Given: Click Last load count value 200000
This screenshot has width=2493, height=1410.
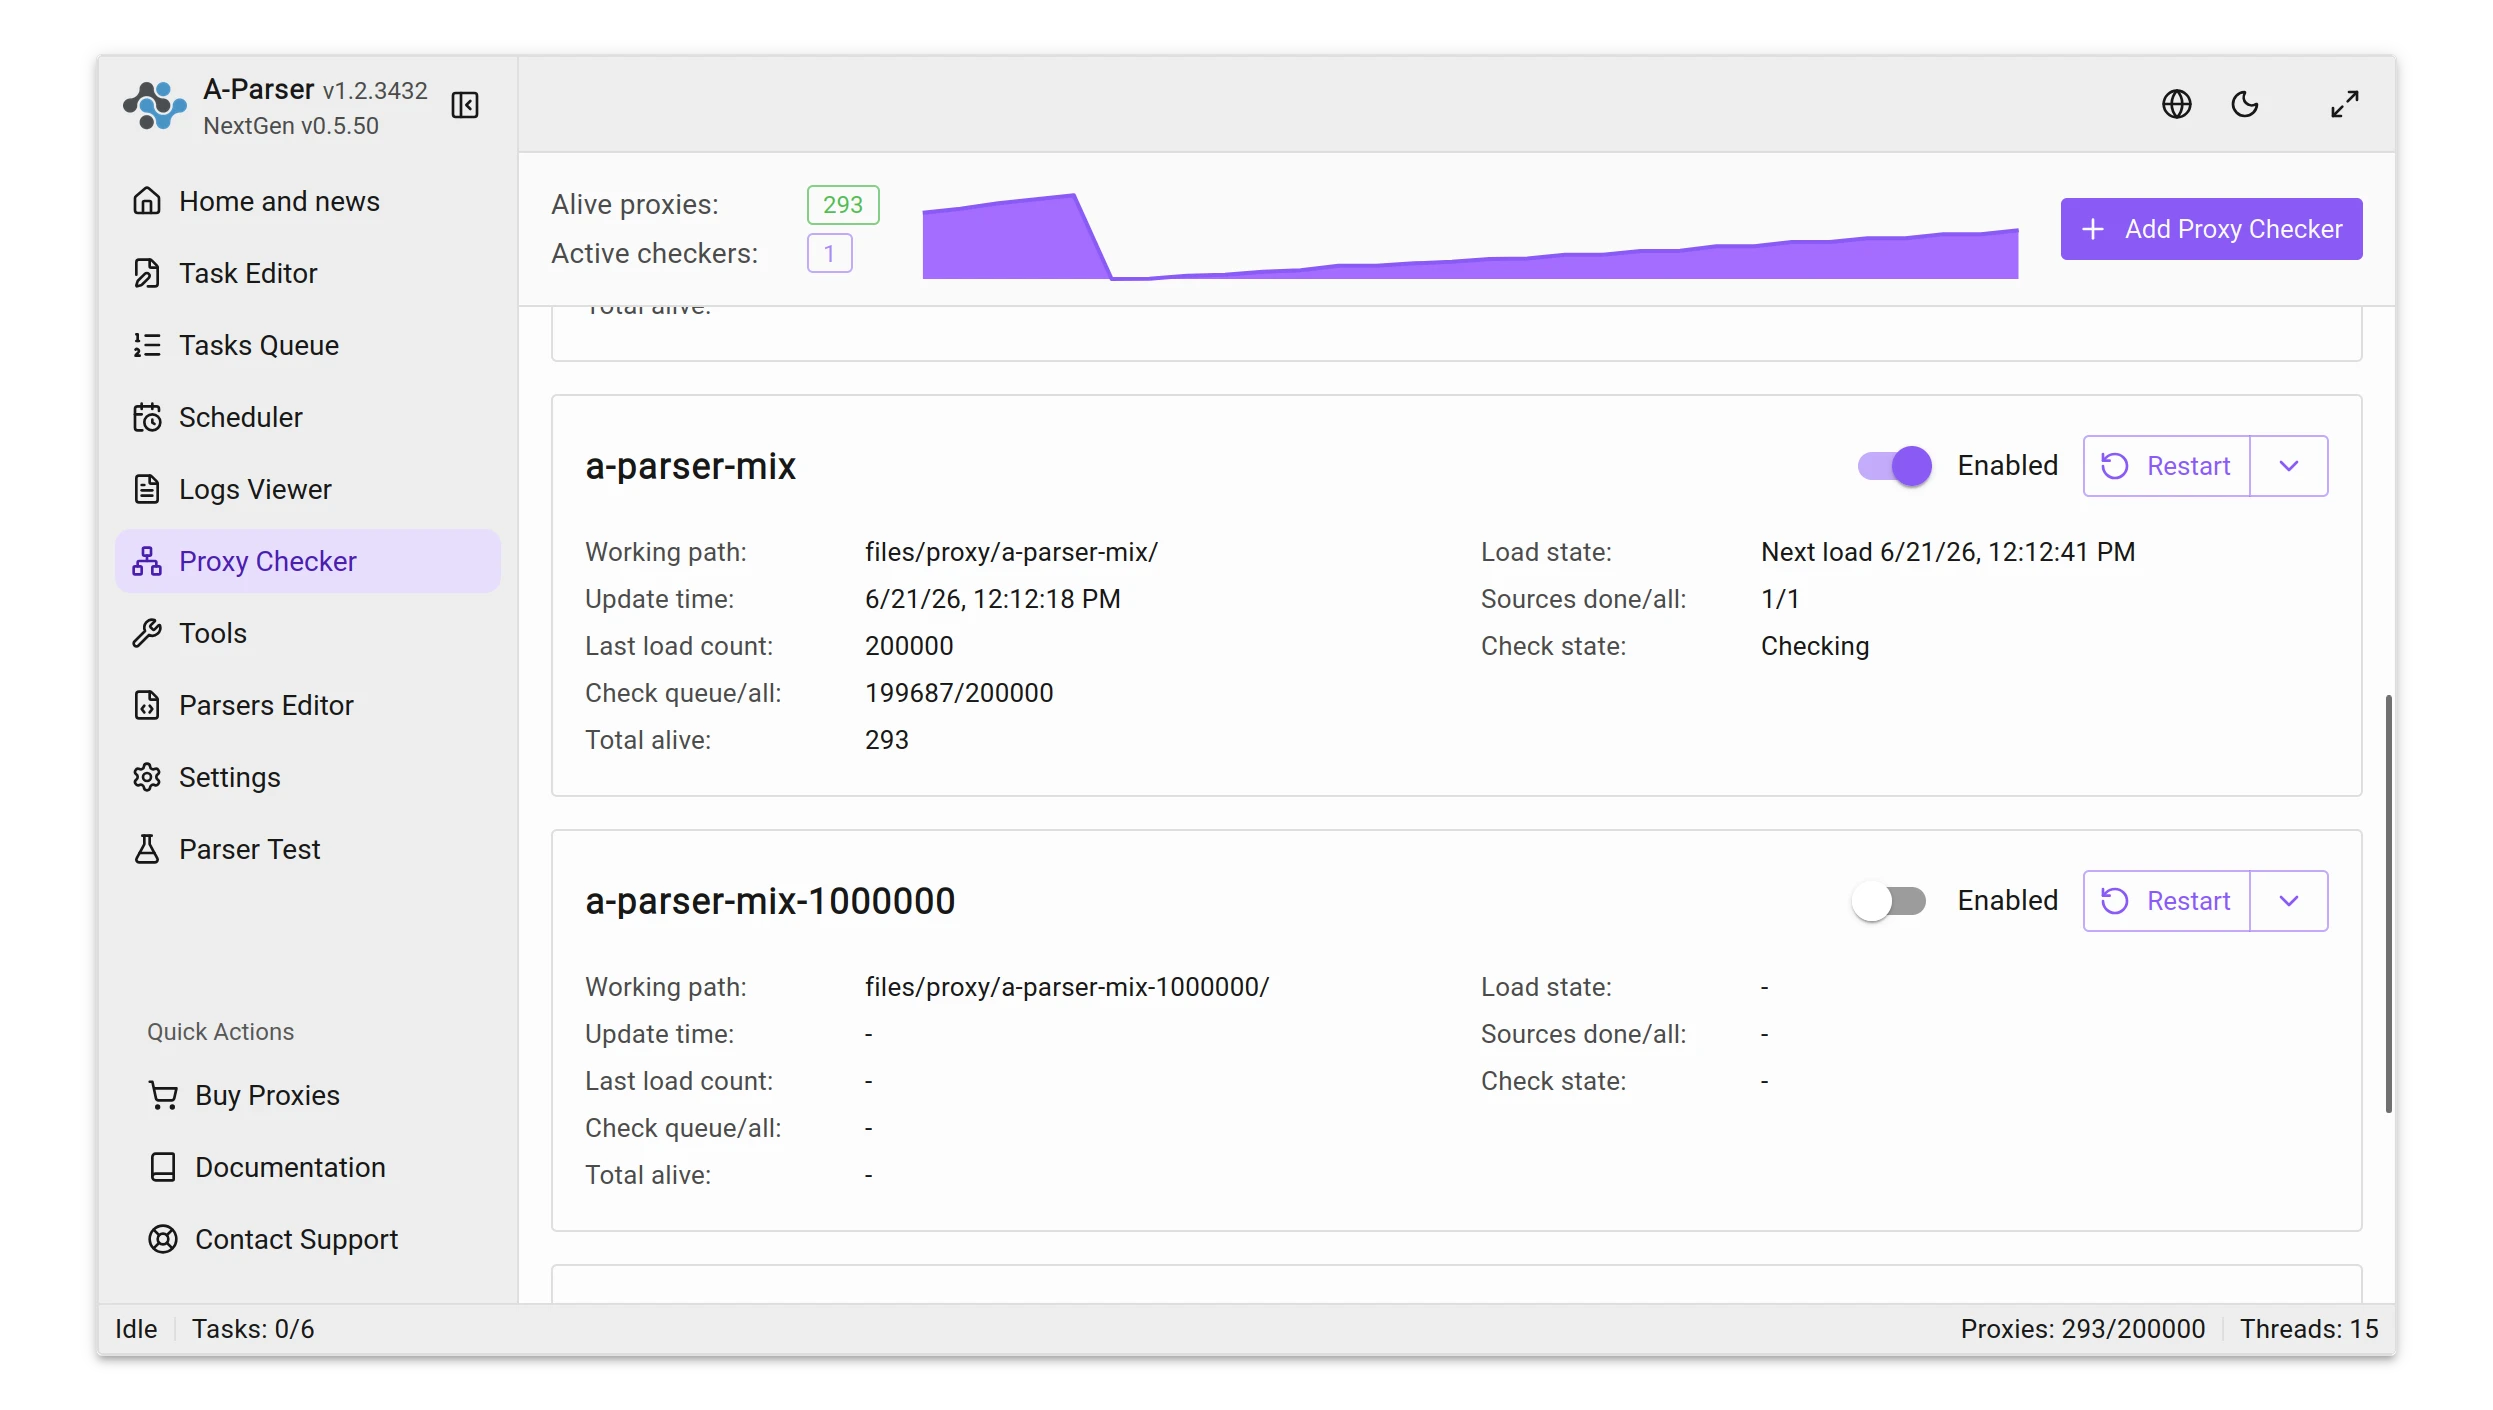Looking at the screenshot, I should 909,646.
